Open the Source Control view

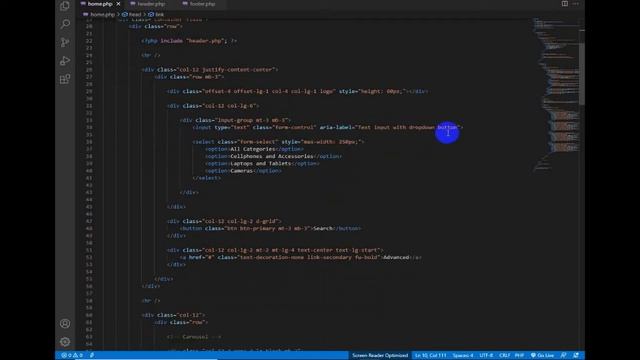(x=65, y=42)
